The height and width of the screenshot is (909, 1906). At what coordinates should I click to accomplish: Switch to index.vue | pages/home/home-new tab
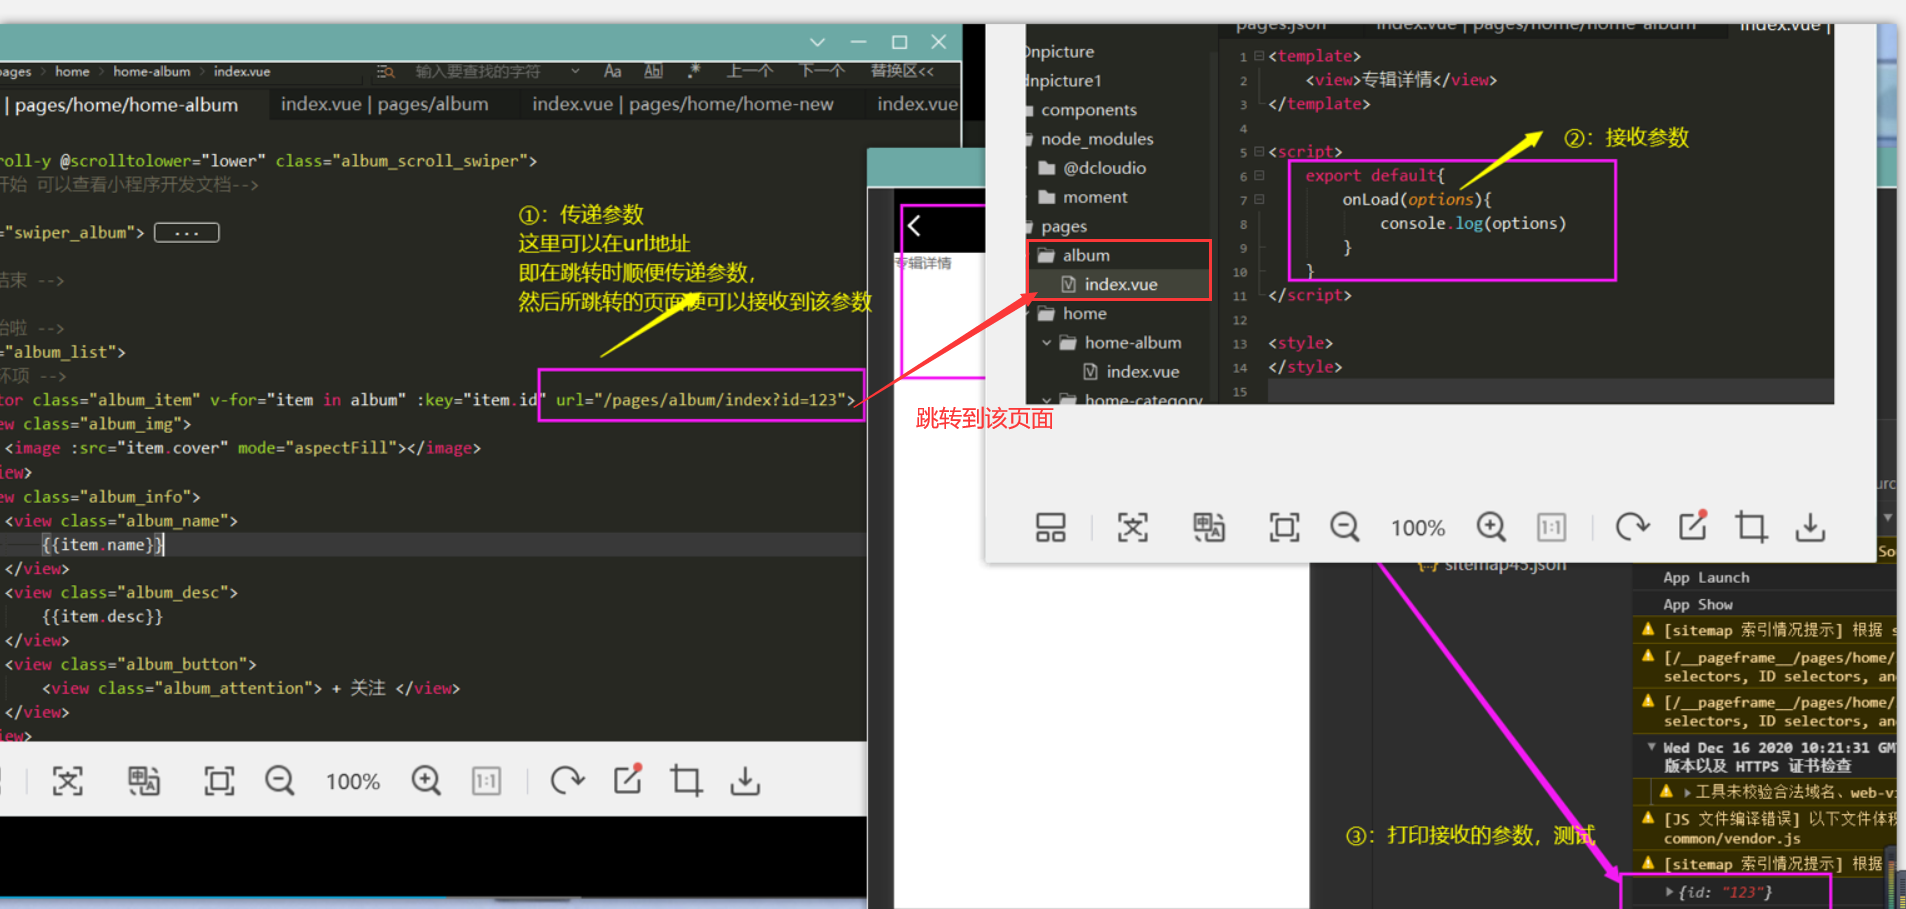click(683, 104)
